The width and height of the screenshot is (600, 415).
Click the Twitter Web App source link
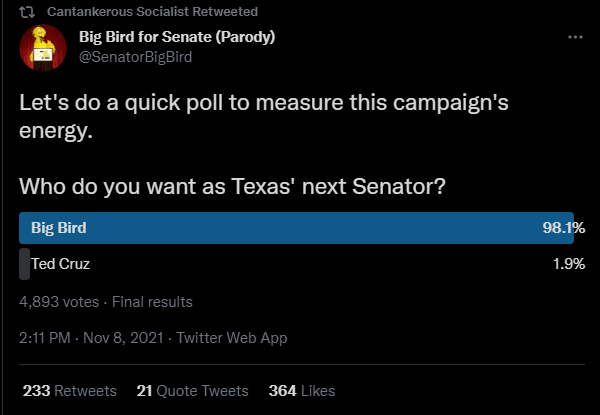point(232,338)
